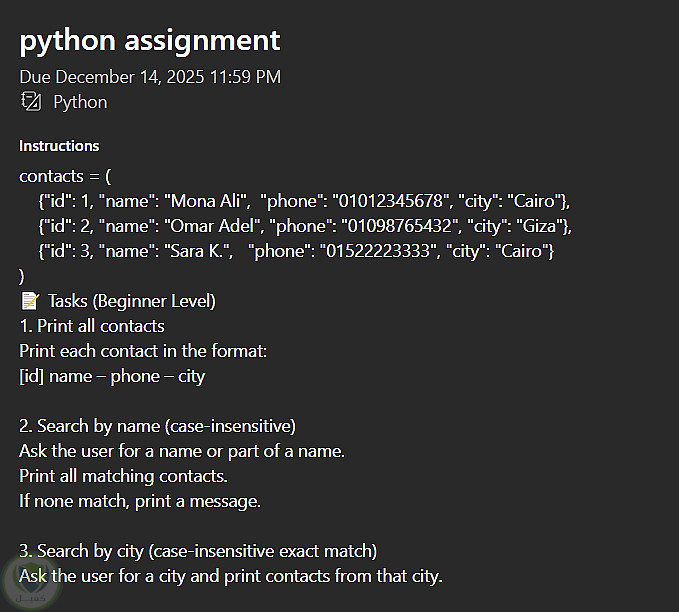Click "Print all matching contacts." line

[x=123, y=476]
